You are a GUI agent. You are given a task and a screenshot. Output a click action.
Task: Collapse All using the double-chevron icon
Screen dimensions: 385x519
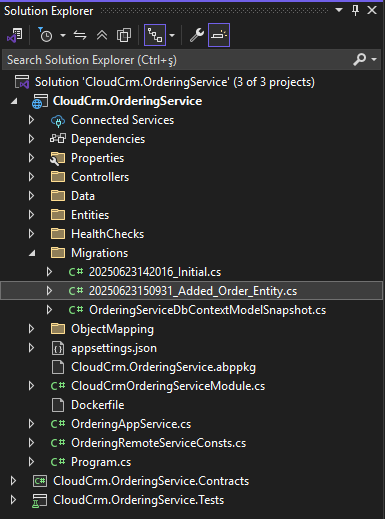pyautogui.click(x=102, y=35)
